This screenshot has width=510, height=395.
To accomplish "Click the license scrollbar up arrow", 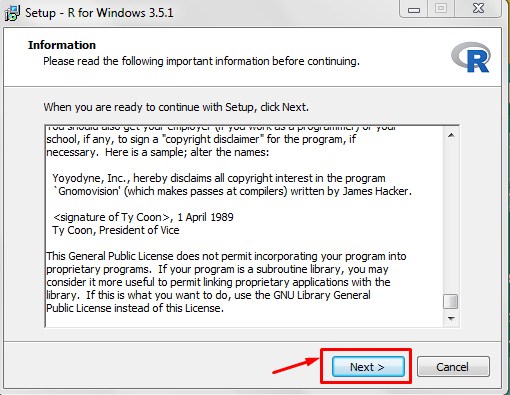I will [451, 135].
